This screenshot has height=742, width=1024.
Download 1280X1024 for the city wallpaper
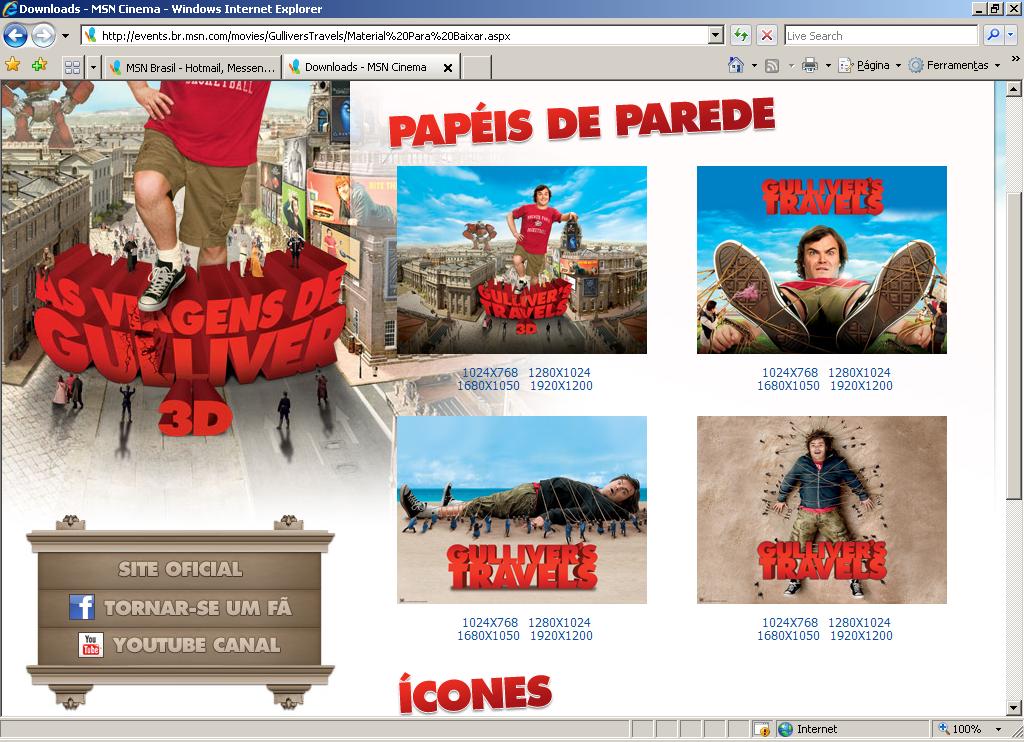[559, 372]
